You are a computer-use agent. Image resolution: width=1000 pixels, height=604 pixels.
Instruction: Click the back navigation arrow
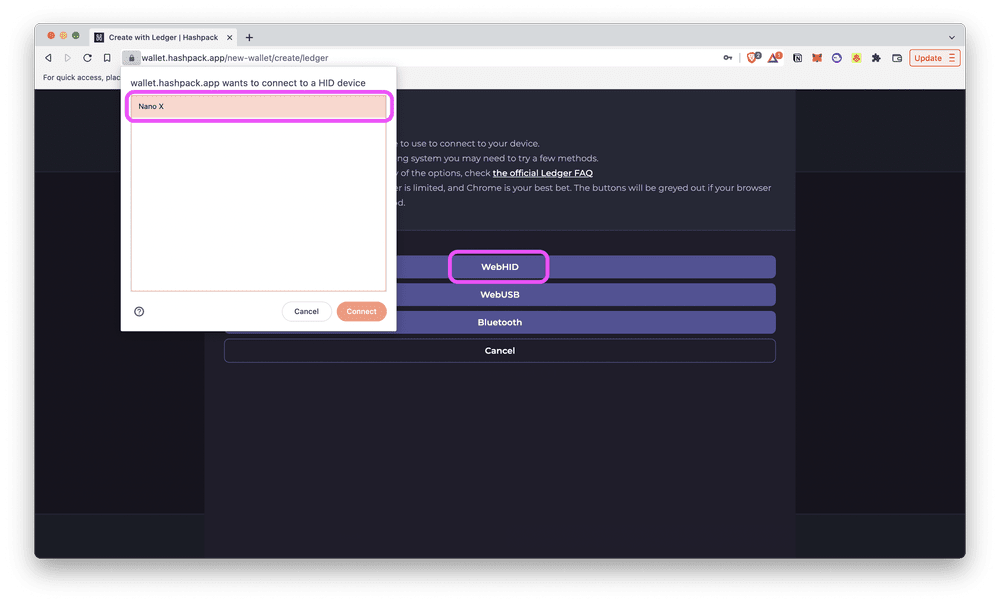tap(48, 57)
